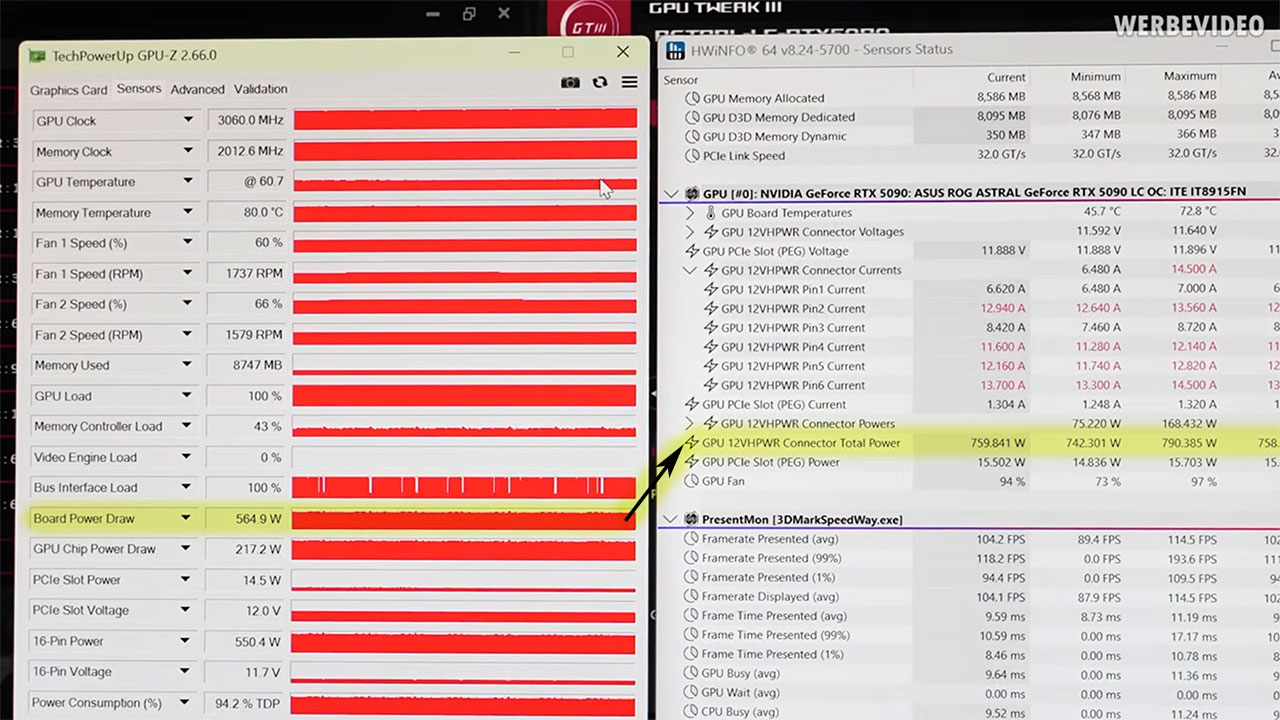Click the GPU Busy (avg) icon
The height and width of the screenshot is (720, 1280).
pyautogui.click(x=692, y=673)
